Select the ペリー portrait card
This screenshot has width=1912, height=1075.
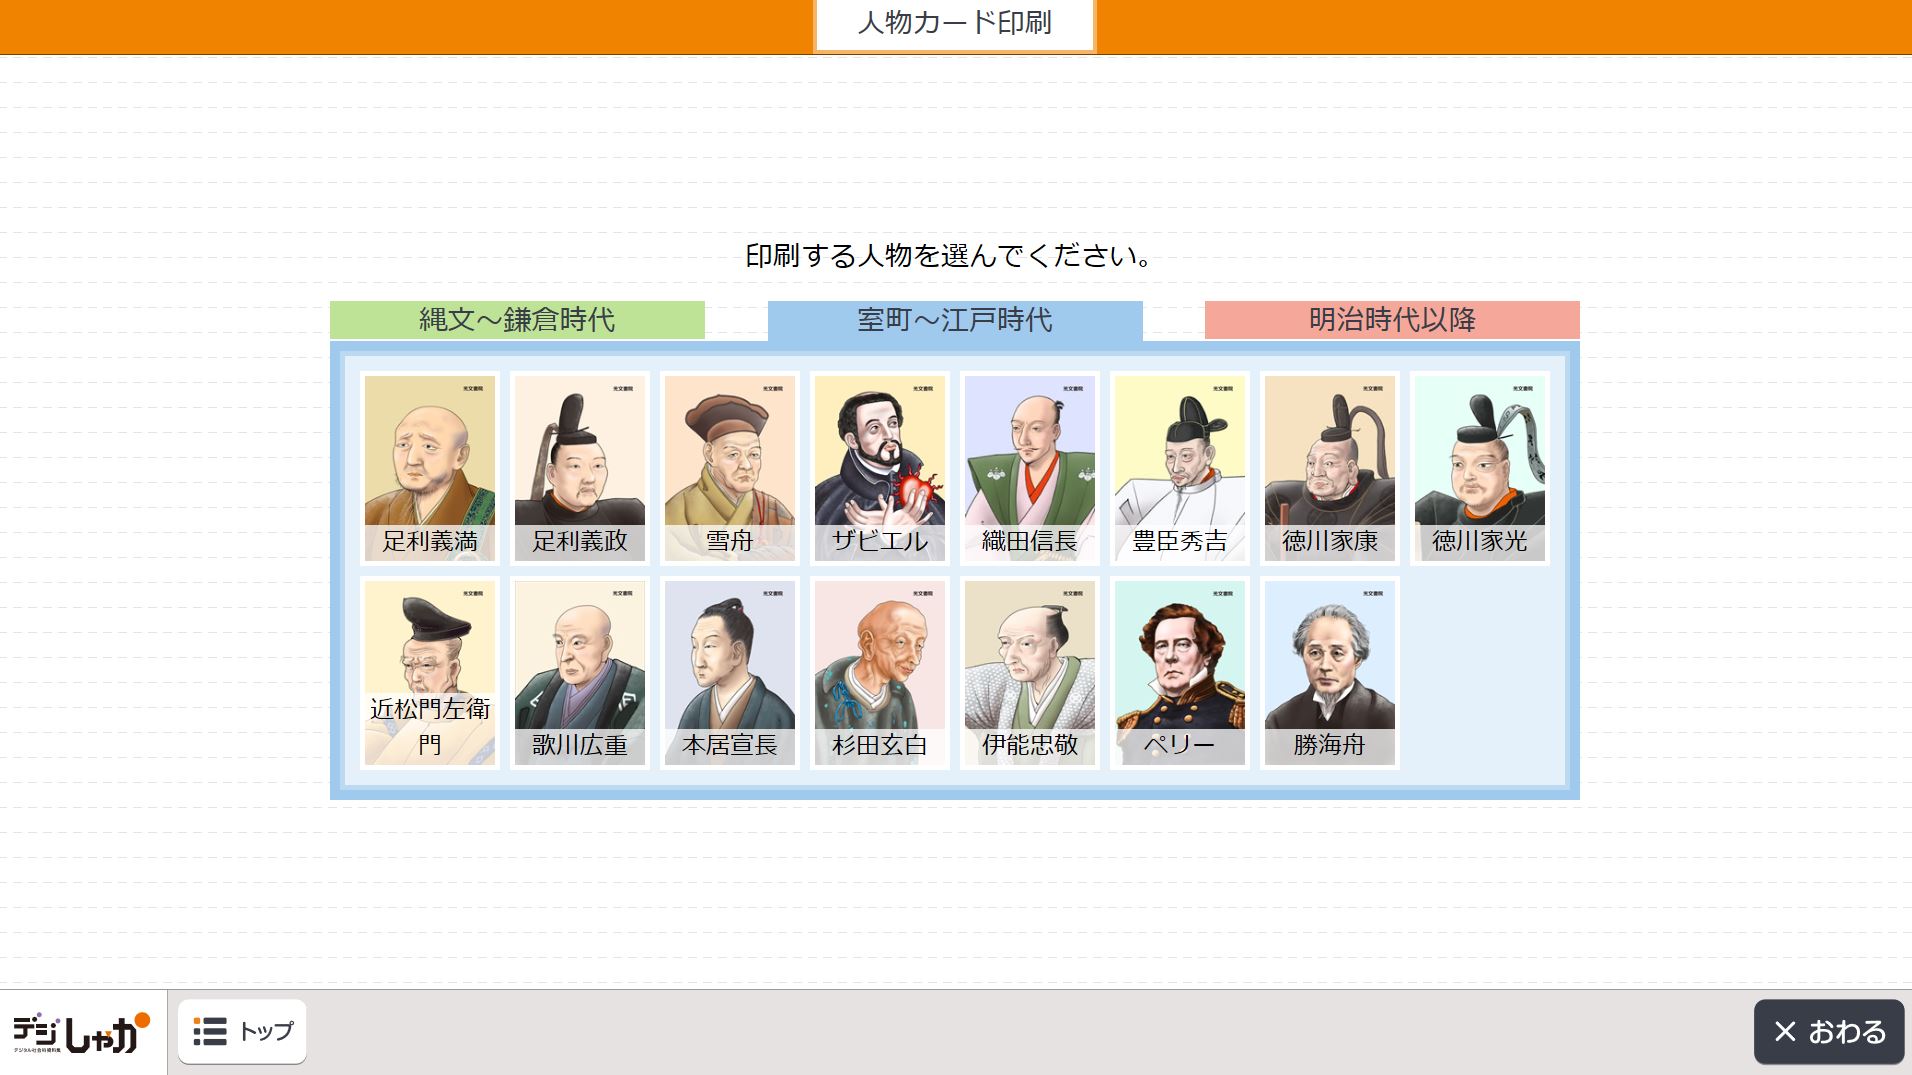click(x=1180, y=673)
